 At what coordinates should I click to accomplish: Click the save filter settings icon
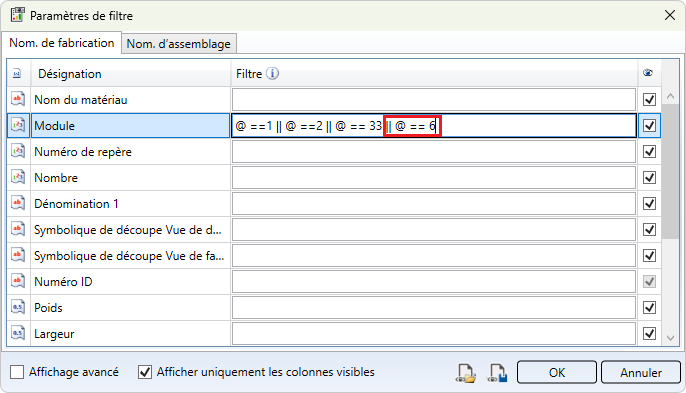click(x=498, y=373)
